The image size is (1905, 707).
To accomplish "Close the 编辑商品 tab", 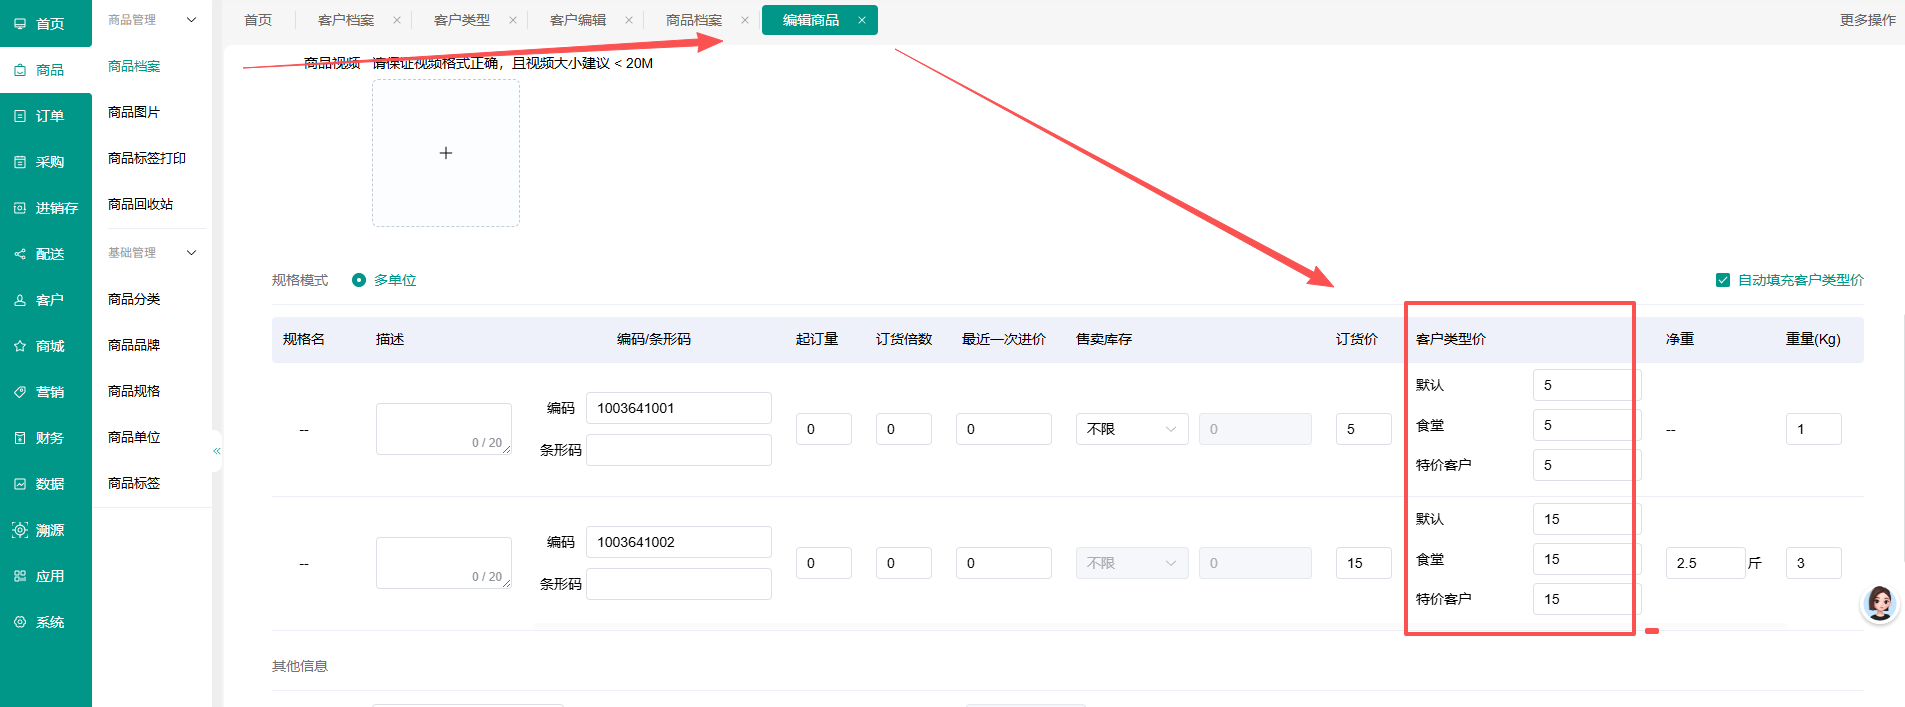I will (x=861, y=20).
